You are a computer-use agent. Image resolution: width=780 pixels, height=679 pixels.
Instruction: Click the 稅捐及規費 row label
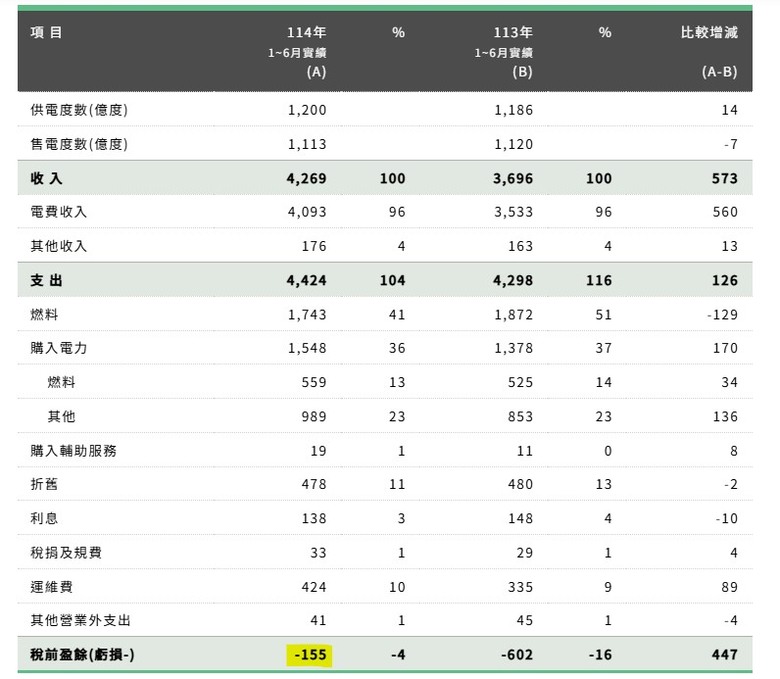point(66,553)
